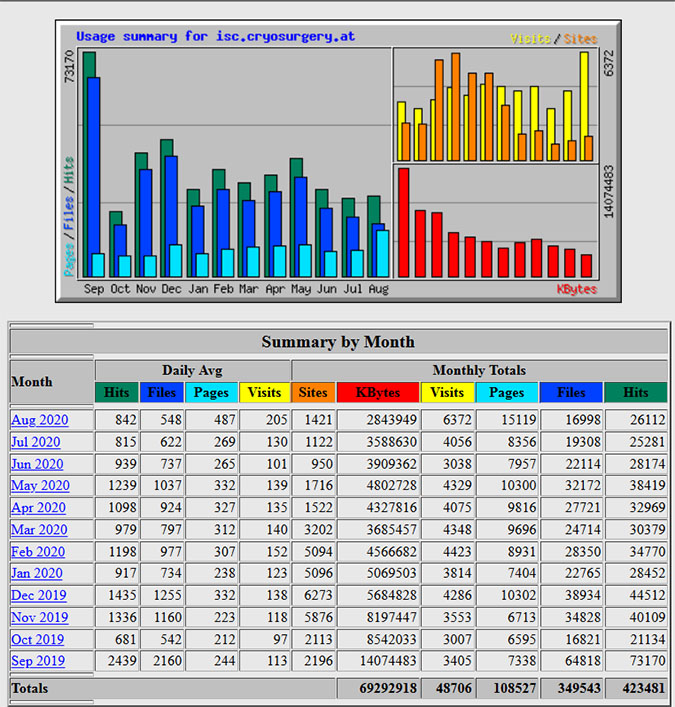Click the usage summary chart title
Image resolution: width=675 pixels, height=707 pixels.
(x=215, y=37)
